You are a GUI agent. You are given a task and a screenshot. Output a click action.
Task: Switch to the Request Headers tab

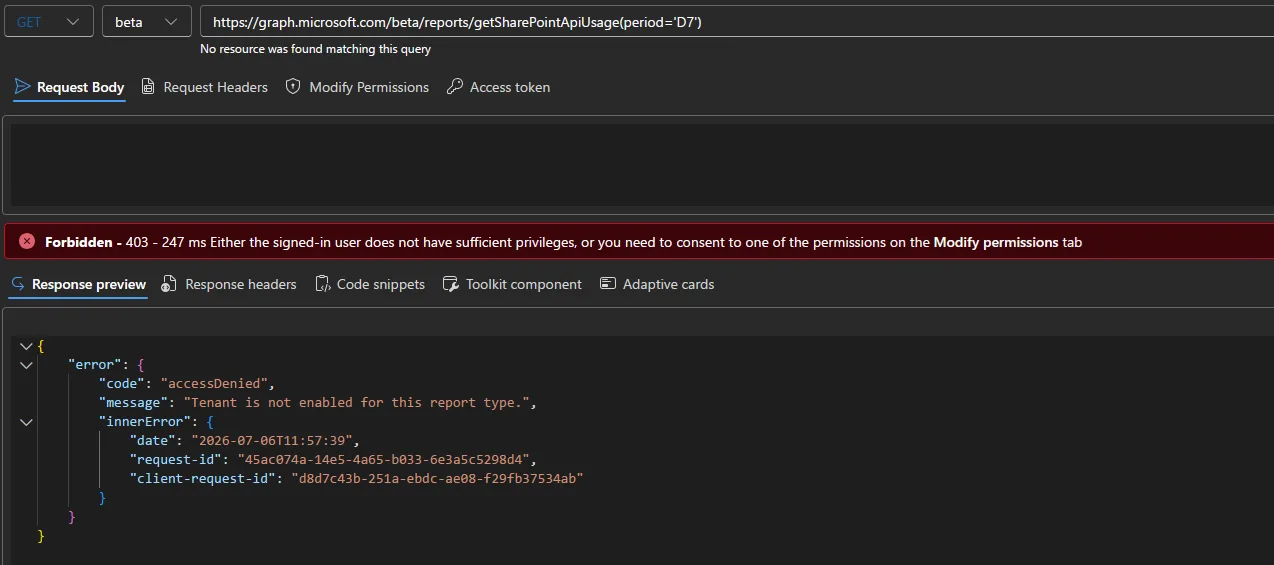(x=204, y=87)
